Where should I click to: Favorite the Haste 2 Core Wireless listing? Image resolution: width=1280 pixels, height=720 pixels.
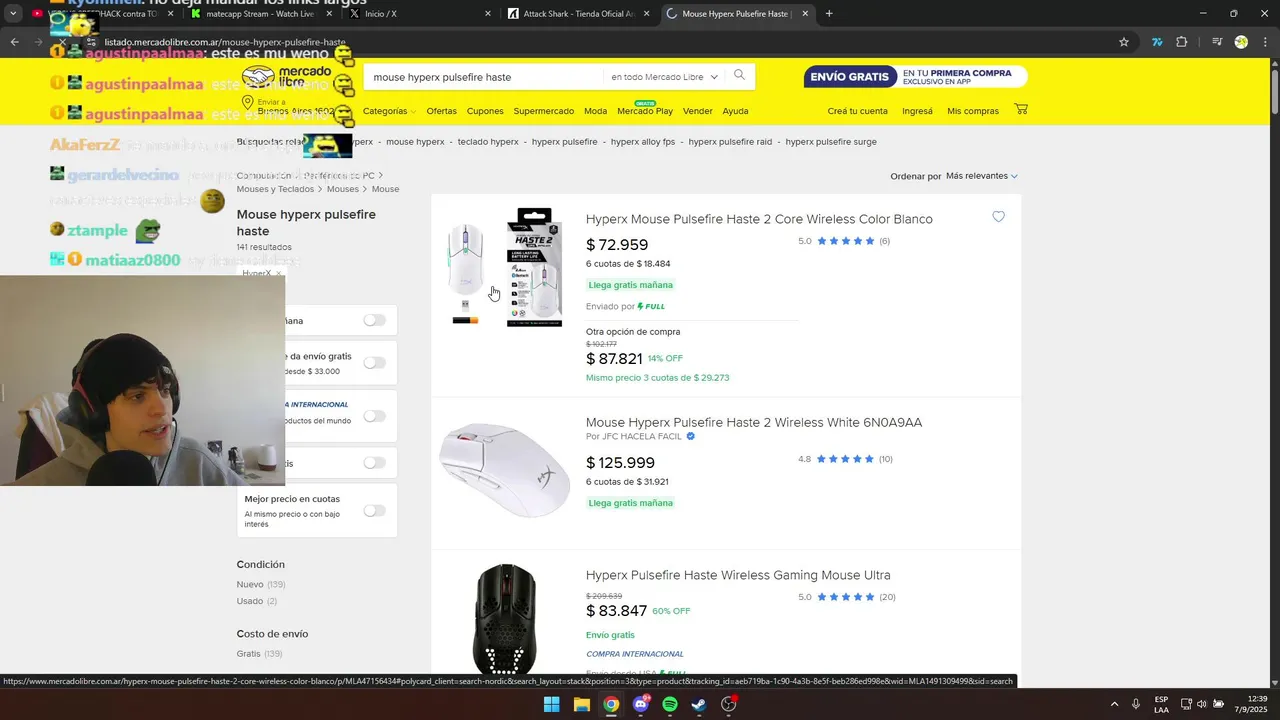pos(998,217)
